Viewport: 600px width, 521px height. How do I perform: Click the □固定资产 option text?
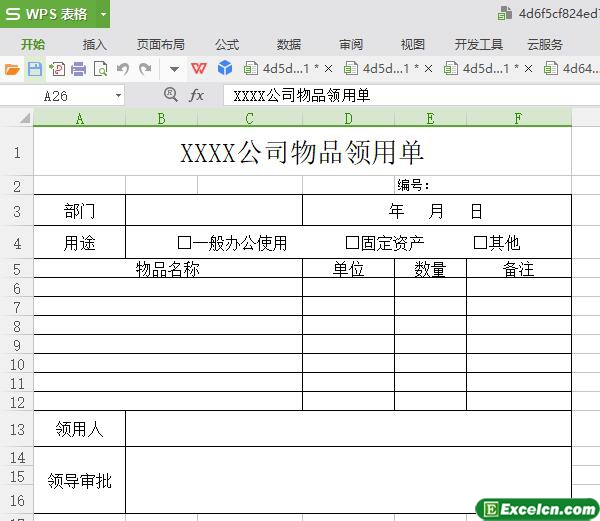click(x=385, y=243)
